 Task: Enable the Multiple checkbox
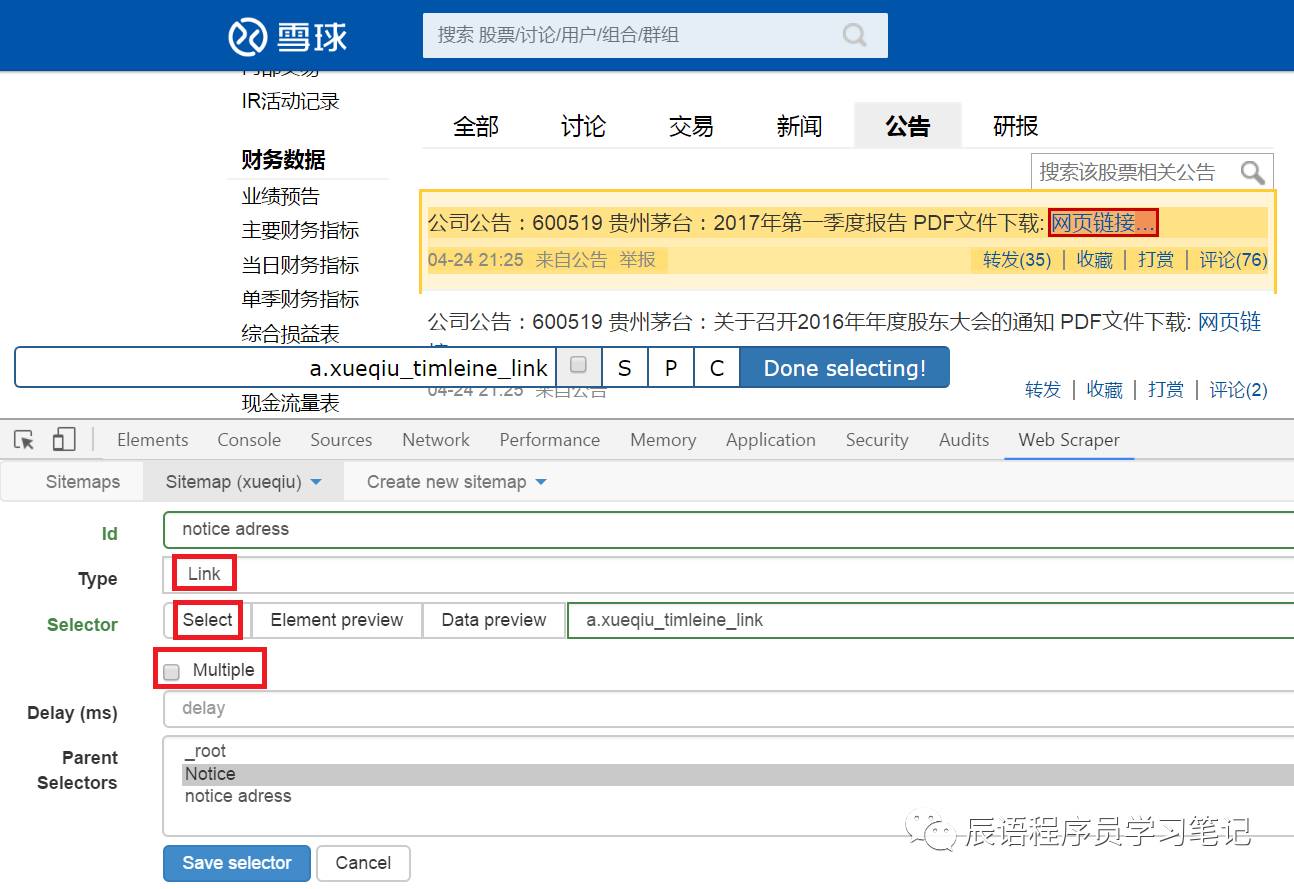171,671
